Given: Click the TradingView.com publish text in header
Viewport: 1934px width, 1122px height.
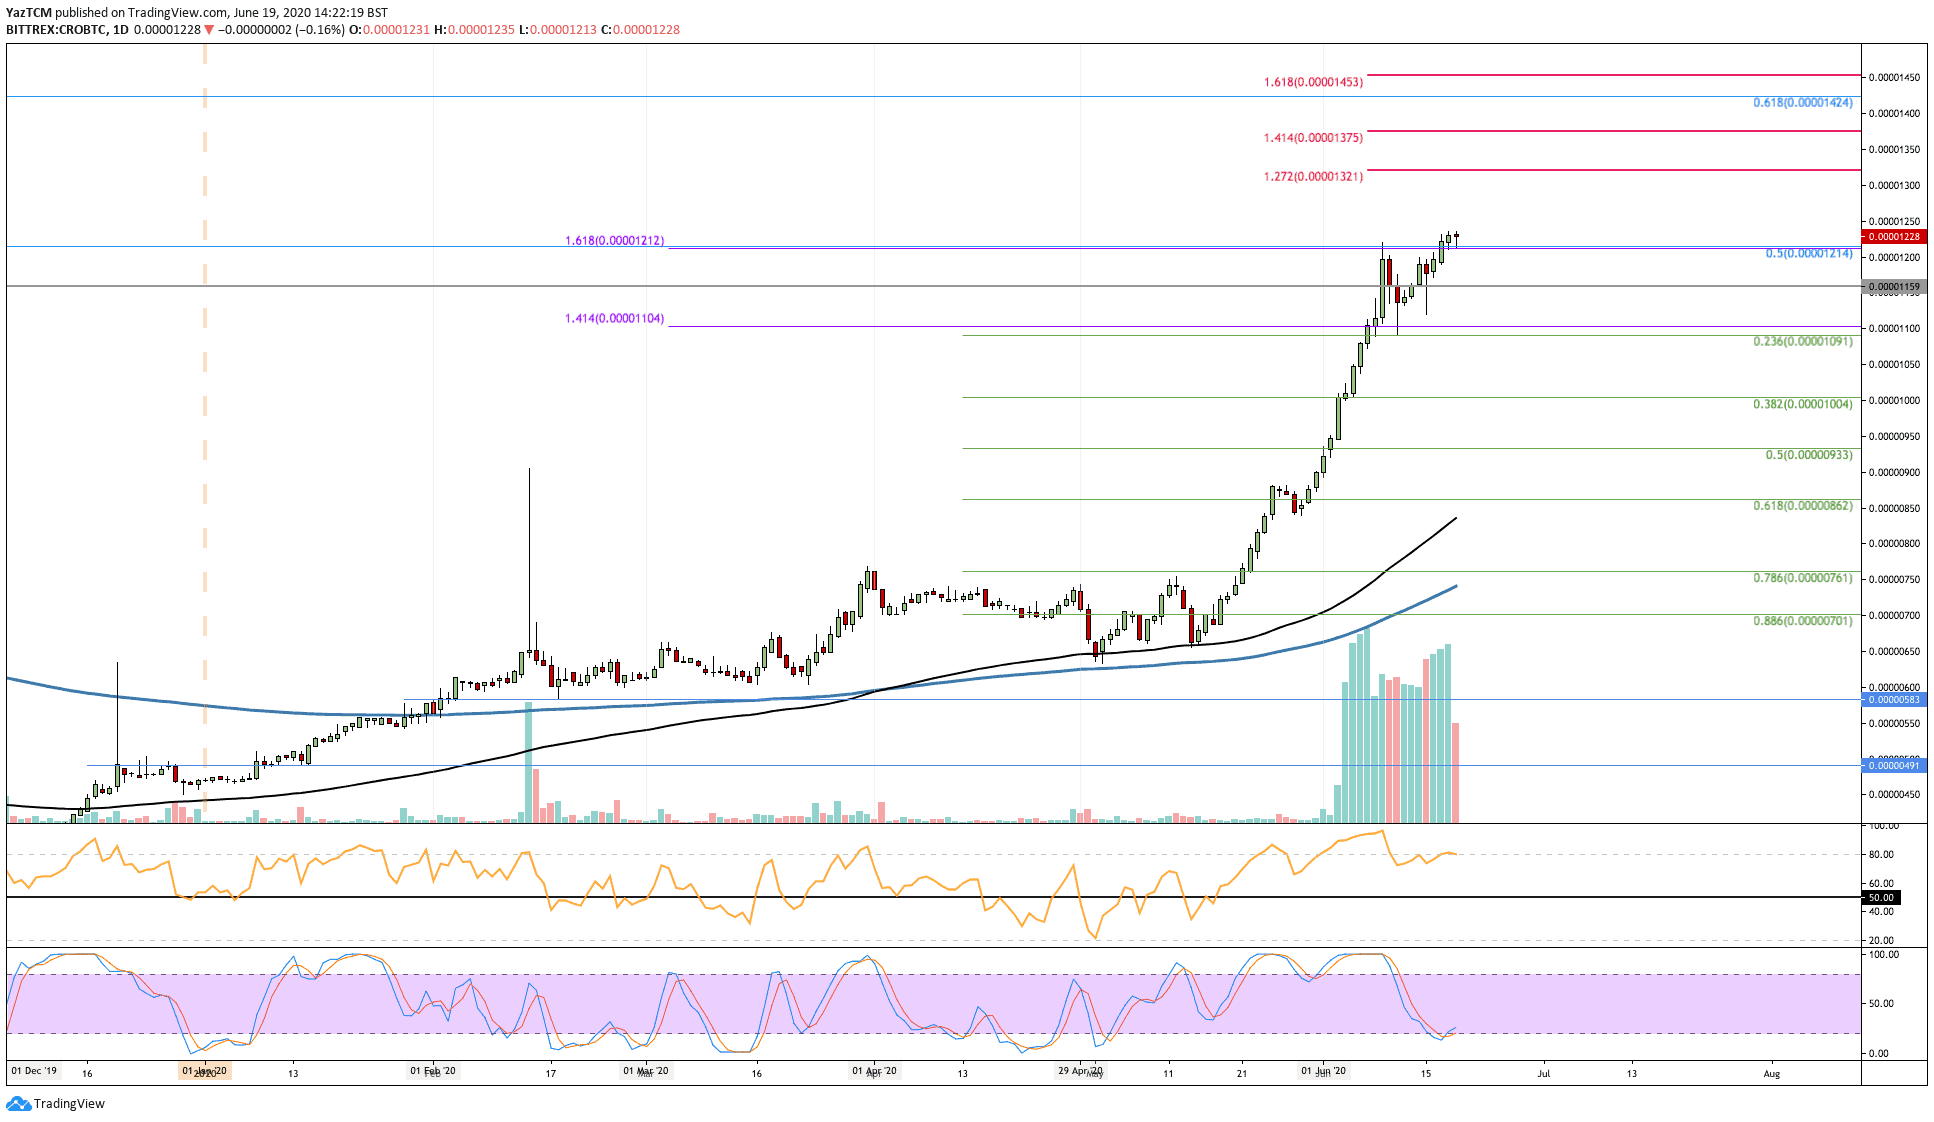Looking at the screenshot, I should click(x=178, y=13).
